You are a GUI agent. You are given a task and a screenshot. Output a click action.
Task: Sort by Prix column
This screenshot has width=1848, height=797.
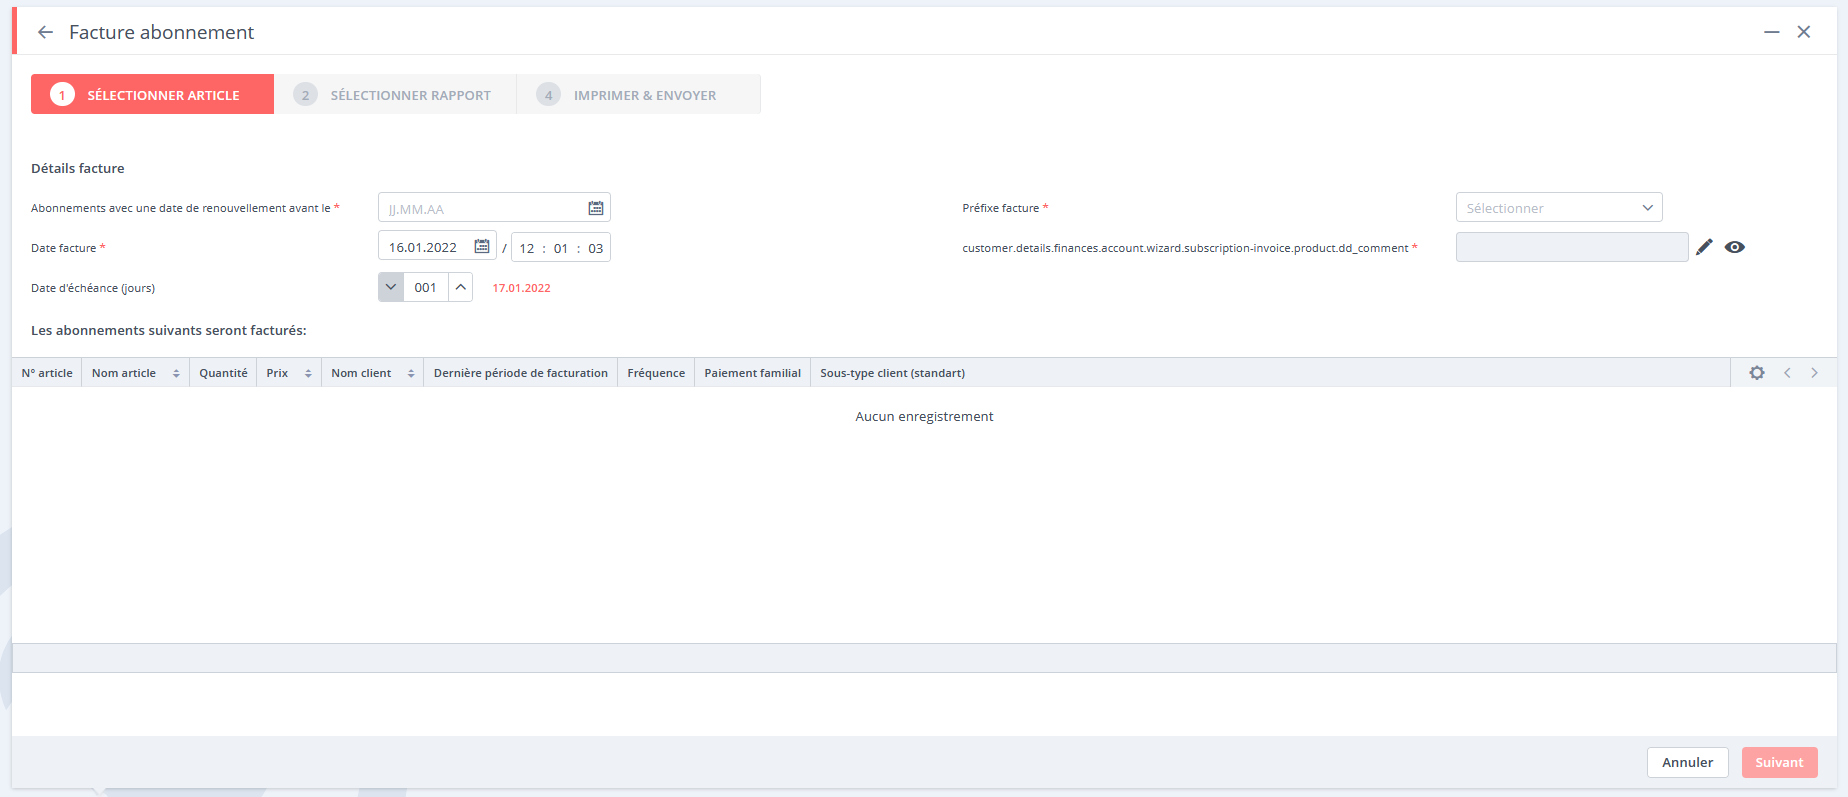point(308,373)
